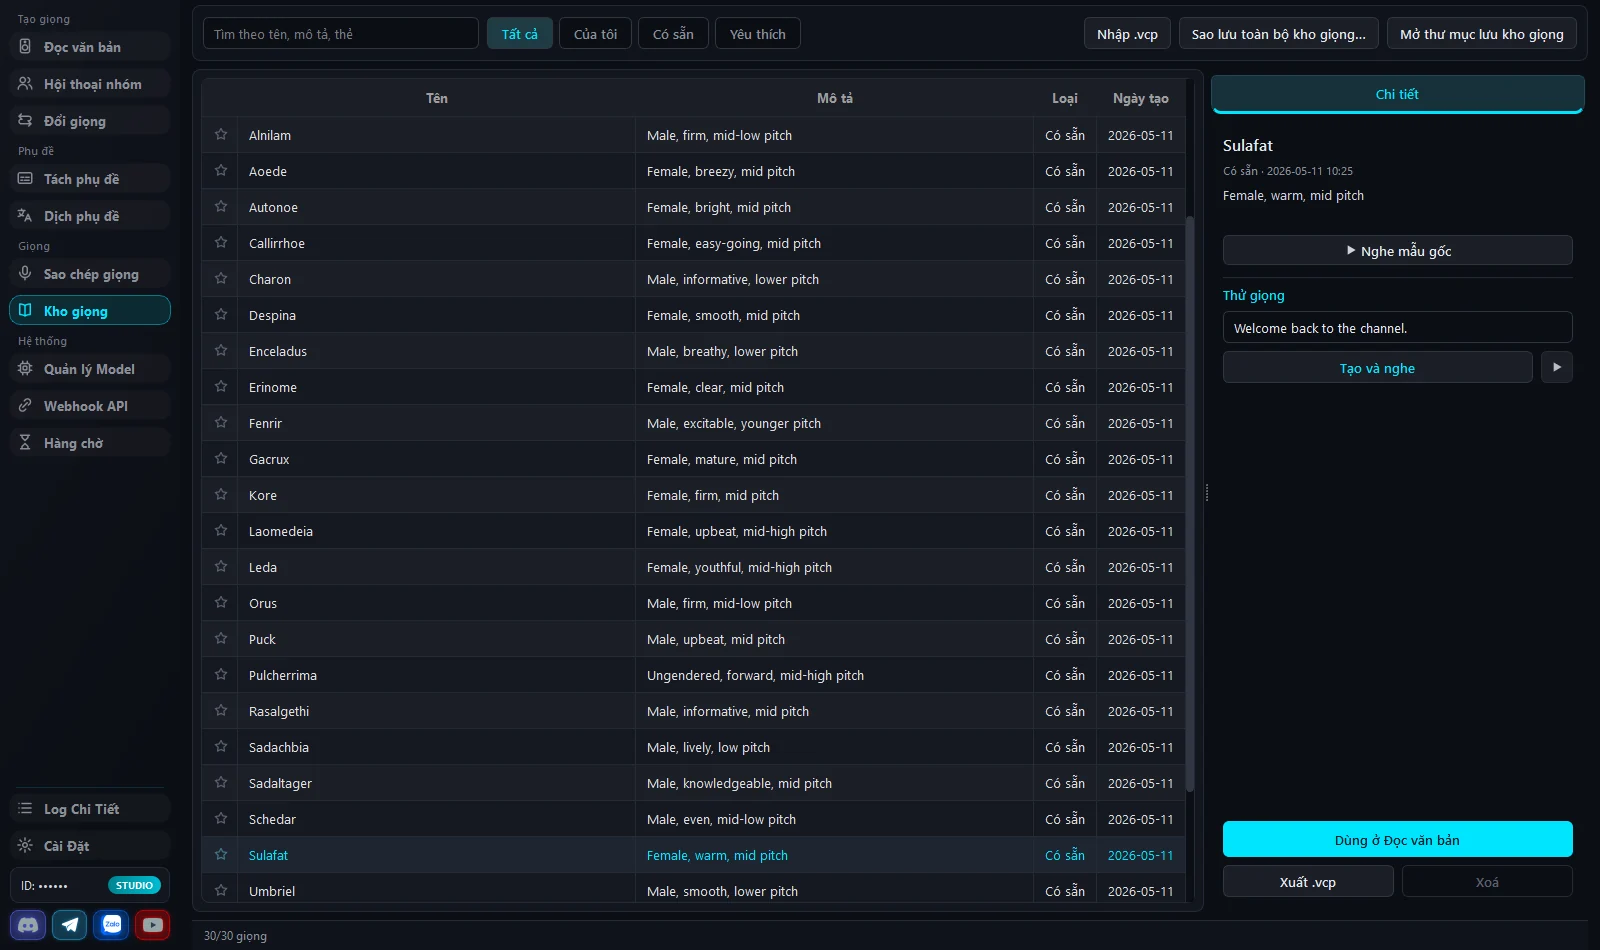Sort by Ngày tạo column header

(x=1140, y=98)
